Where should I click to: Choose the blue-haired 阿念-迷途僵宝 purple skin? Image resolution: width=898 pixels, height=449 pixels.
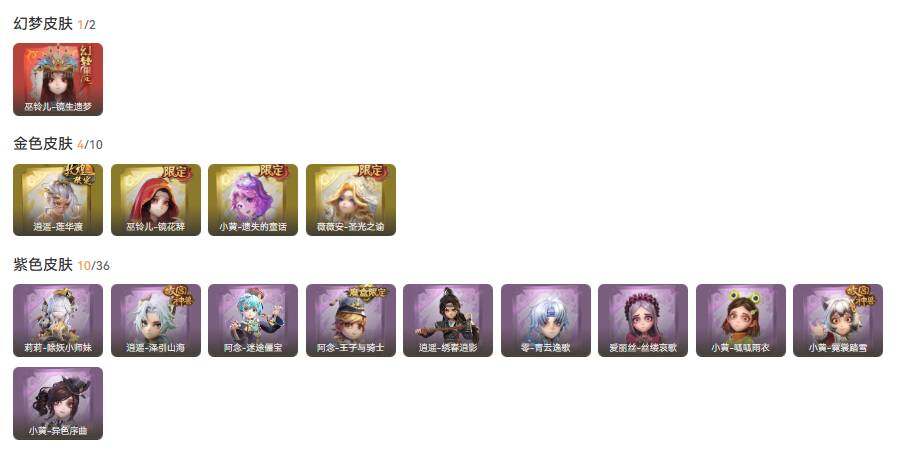pyautogui.click(x=253, y=320)
